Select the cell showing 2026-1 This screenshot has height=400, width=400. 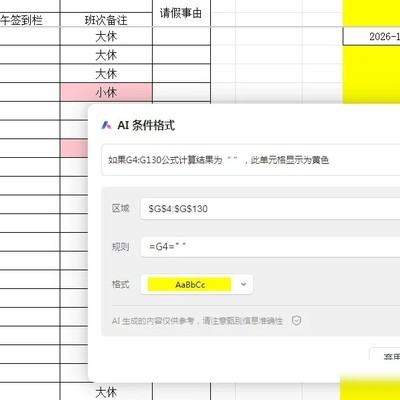372,36
